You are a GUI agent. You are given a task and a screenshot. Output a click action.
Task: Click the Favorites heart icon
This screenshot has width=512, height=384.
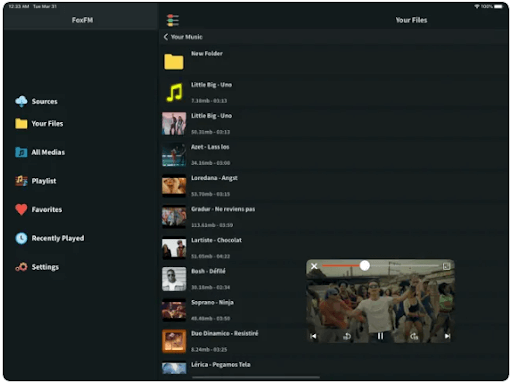pyautogui.click(x=21, y=209)
